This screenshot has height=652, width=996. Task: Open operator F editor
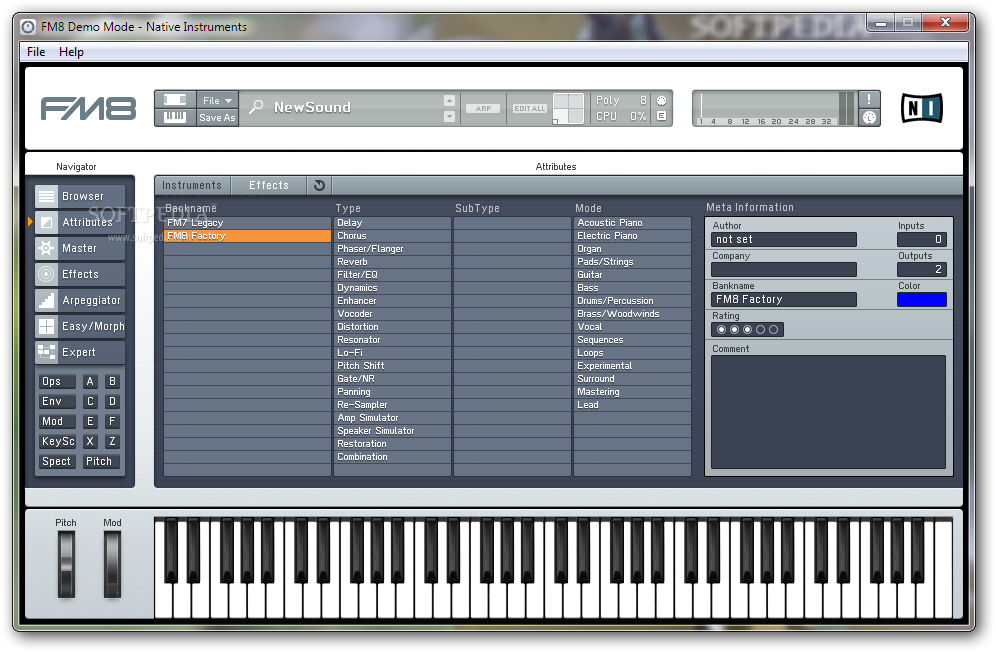click(112, 421)
